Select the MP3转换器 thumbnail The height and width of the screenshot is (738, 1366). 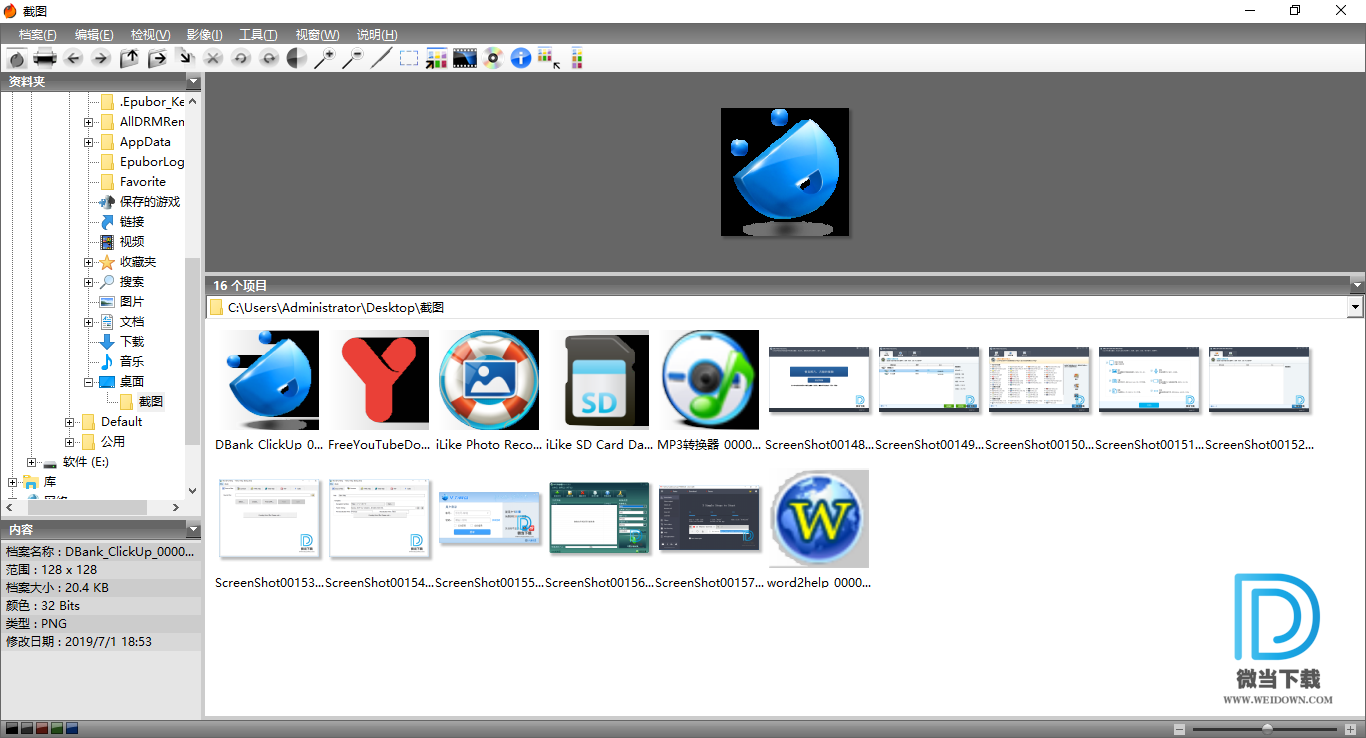click(x=709, y=380)
